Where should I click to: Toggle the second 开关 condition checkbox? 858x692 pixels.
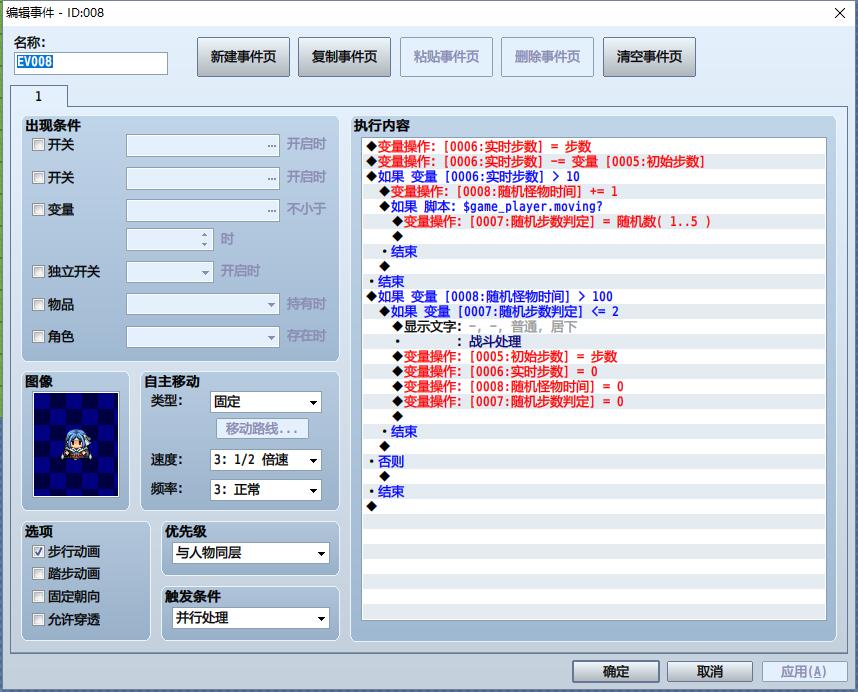tap(38, 177)
